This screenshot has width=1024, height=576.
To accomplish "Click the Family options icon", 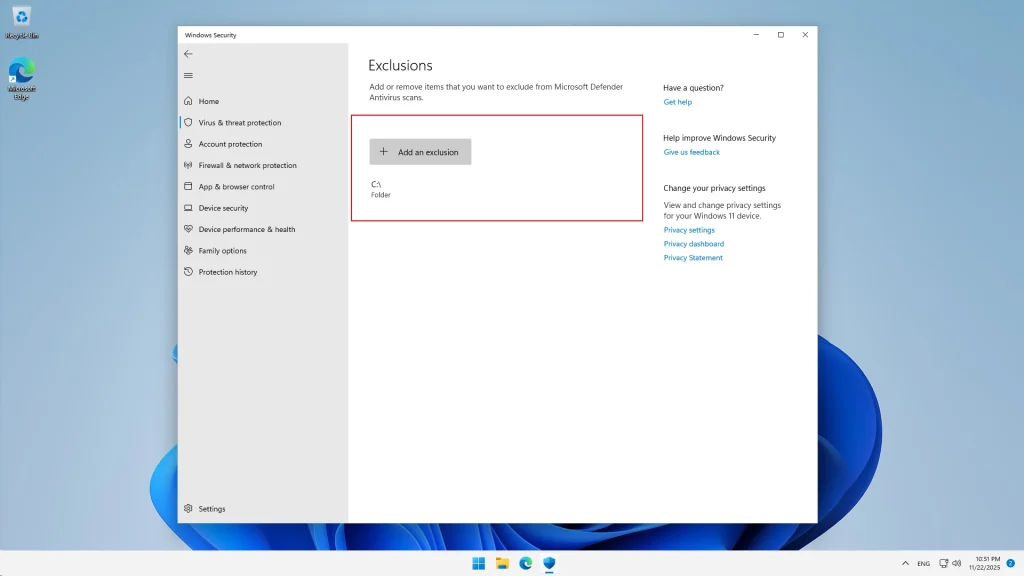I will pyautogui.click(x=188, y=251).
